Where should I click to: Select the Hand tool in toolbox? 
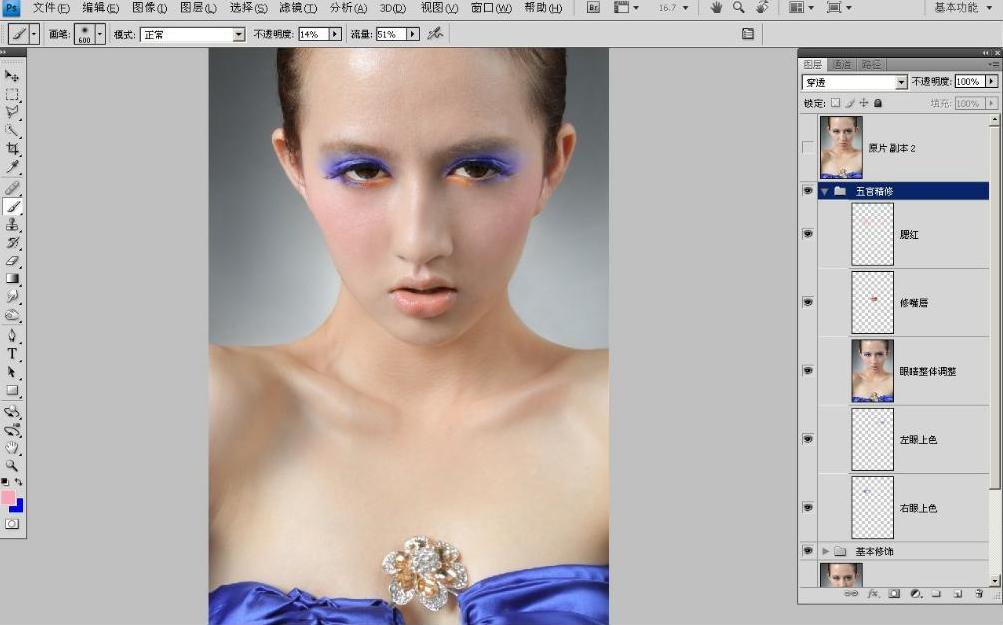(x=12, y=448)
